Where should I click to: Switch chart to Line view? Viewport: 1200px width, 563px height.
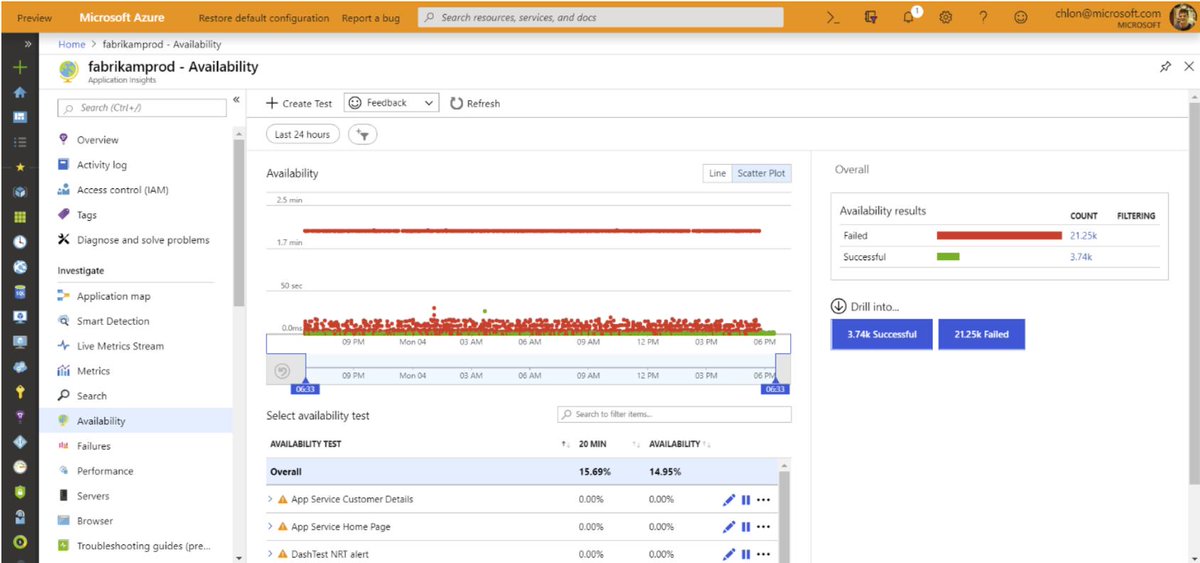[717, 173]
